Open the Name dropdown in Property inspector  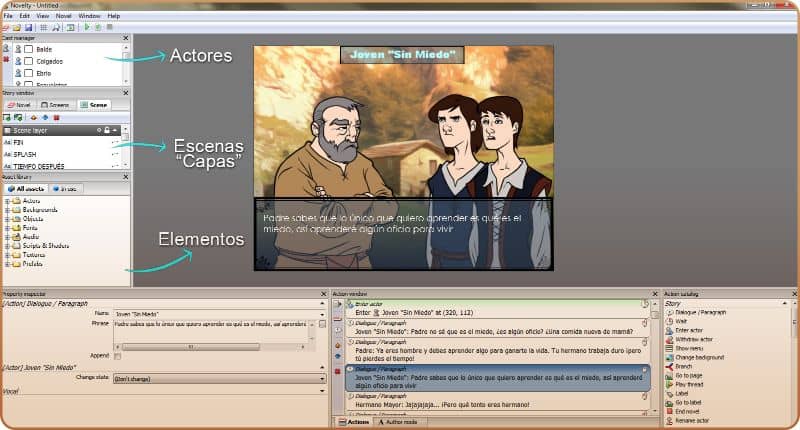pos(322,314)
